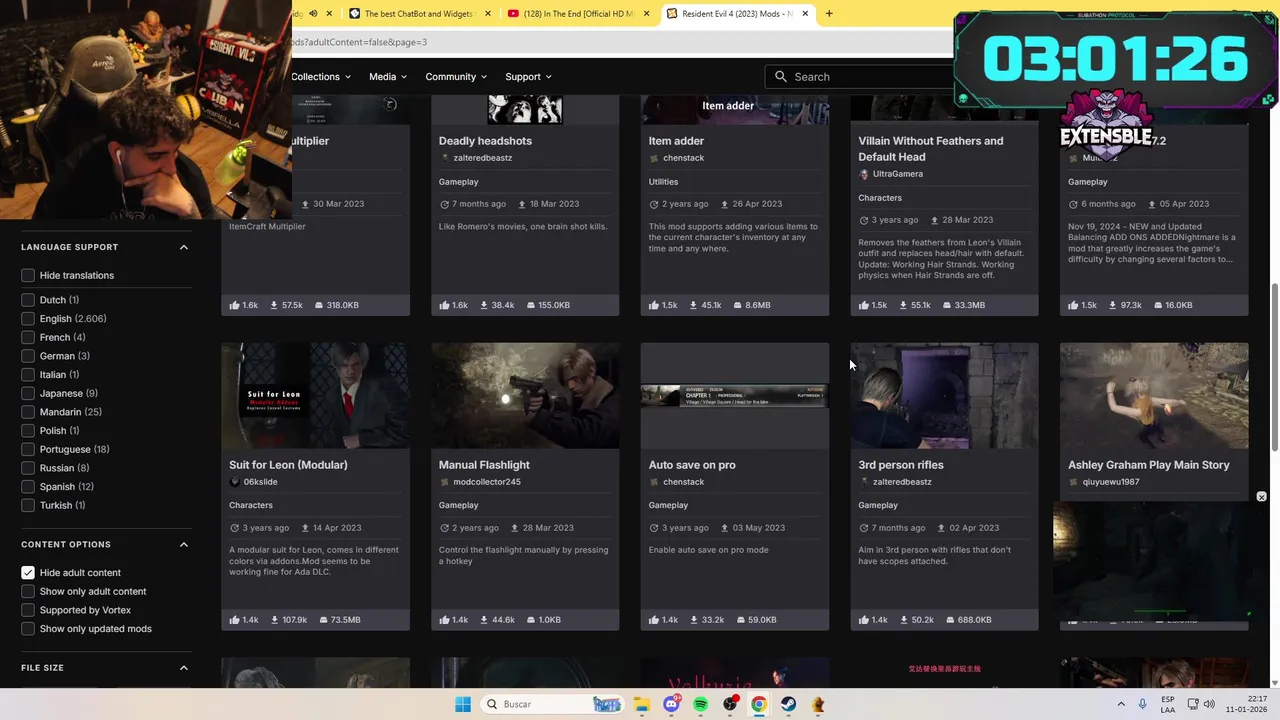Check the French language filter
This screenshot has width=1280, height=720.
(28, 337)
